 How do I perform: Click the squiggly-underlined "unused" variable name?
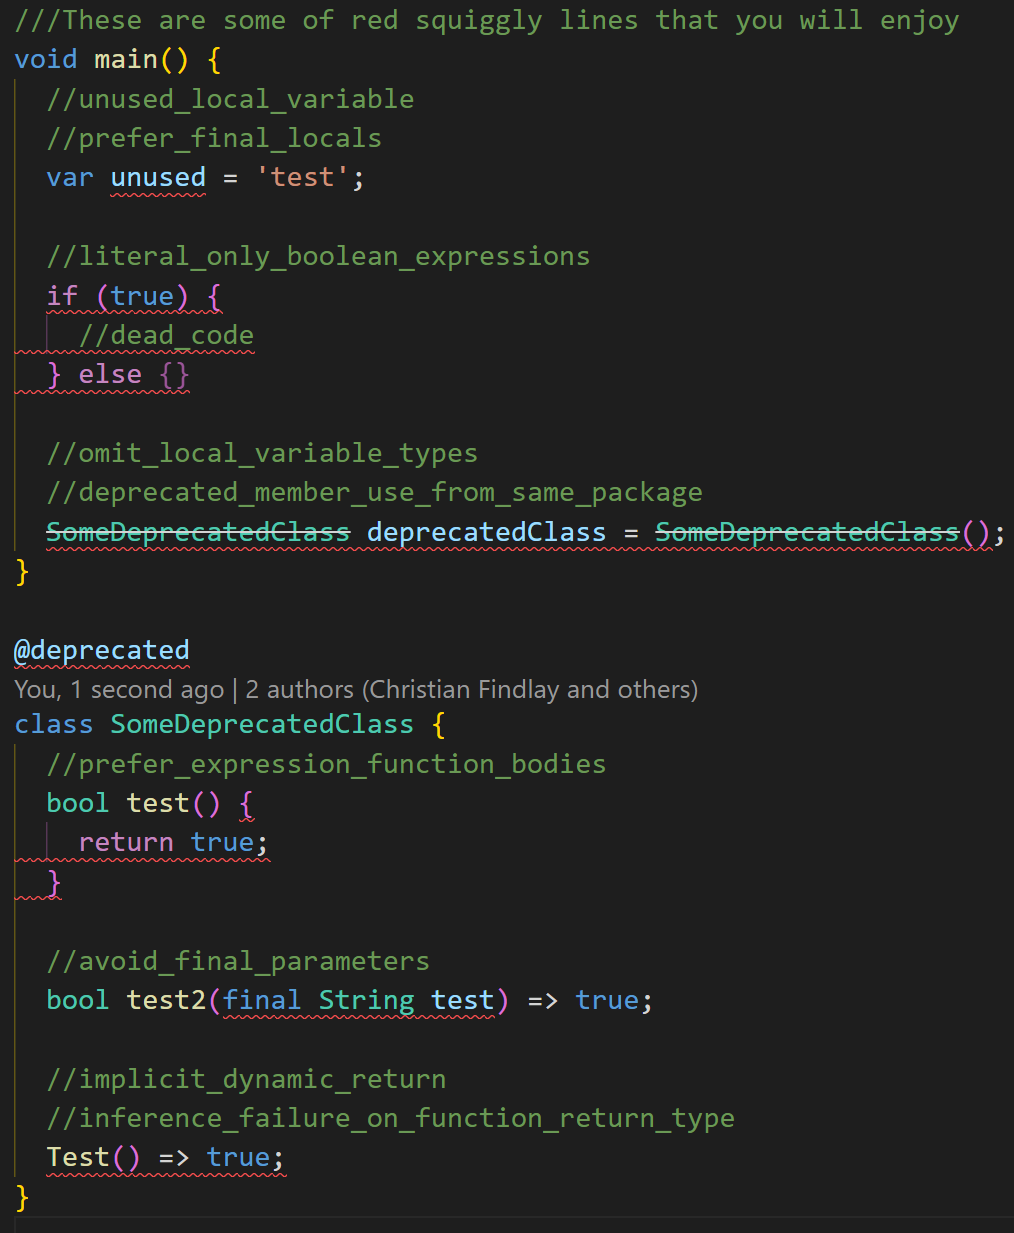158,178
